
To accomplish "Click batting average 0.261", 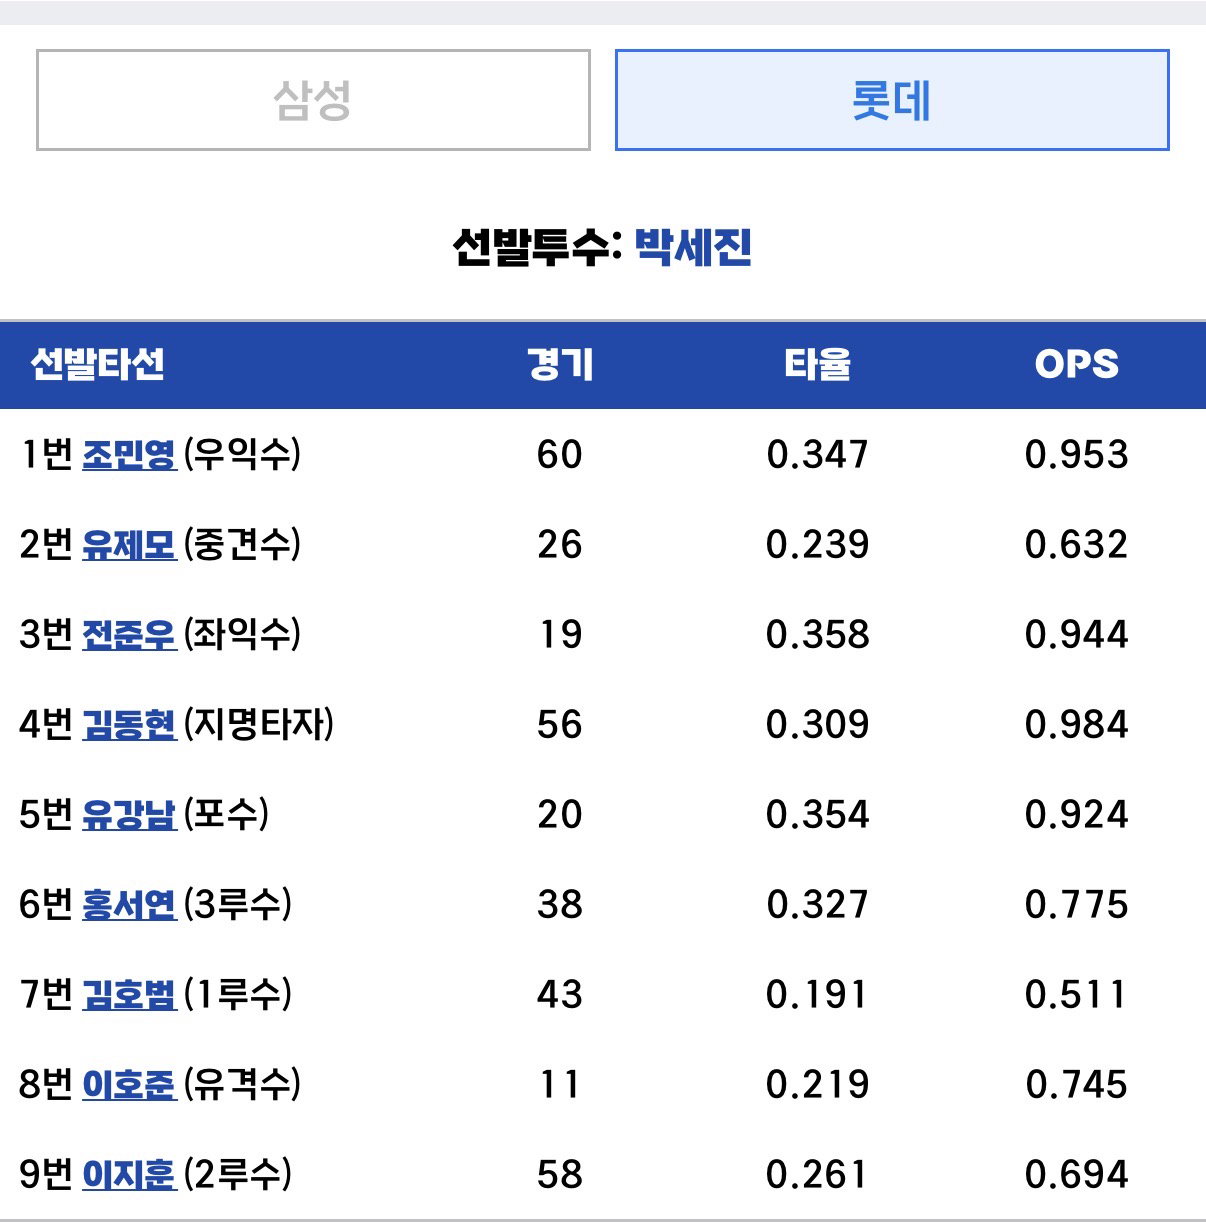I will (818, 1175).
